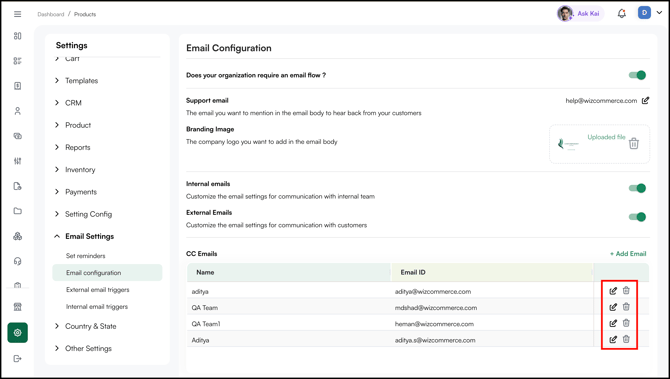Delete the QA Team1 CC email row

coord(626,323)
